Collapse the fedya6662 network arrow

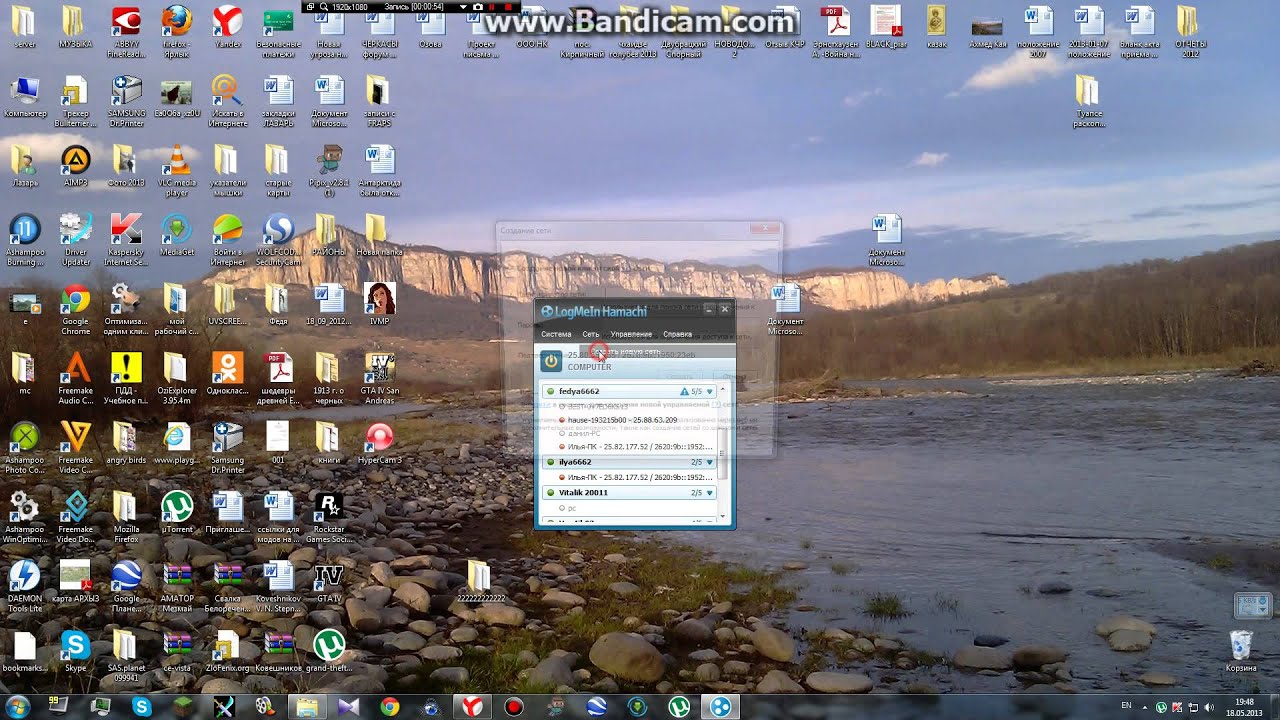[x=710, y=392]
